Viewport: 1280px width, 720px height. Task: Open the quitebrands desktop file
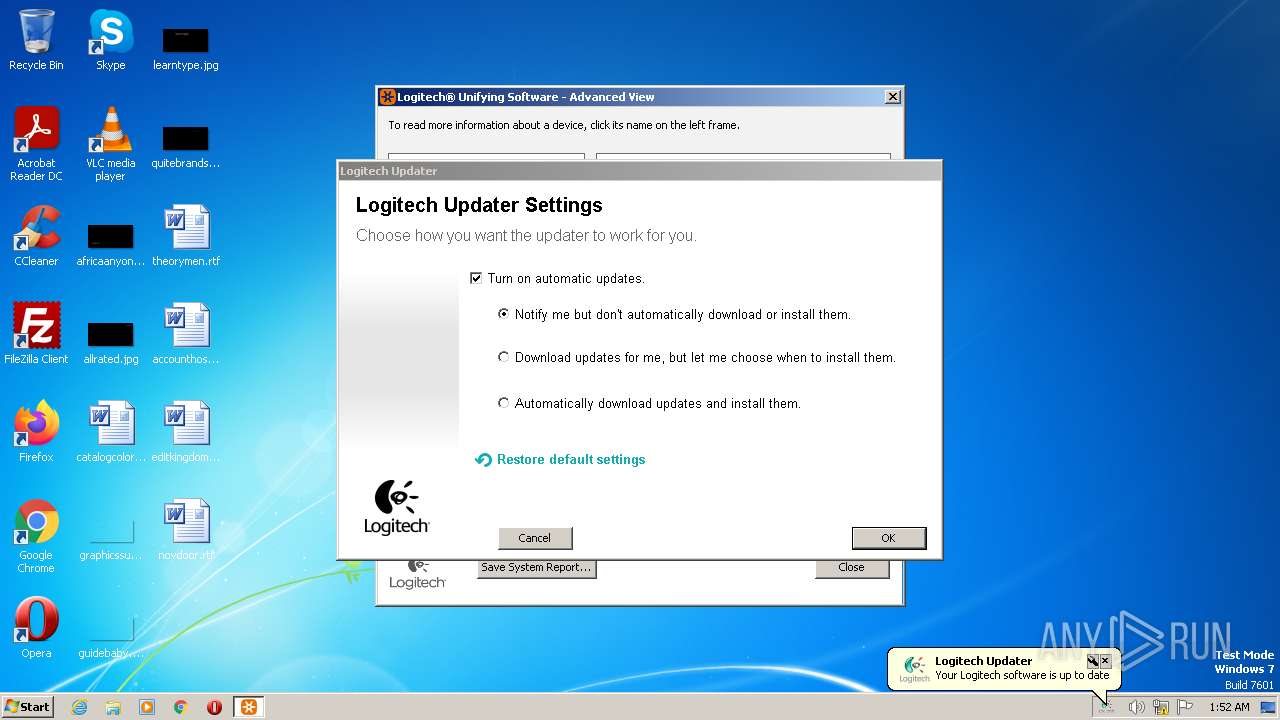click(x=186, y=145)
